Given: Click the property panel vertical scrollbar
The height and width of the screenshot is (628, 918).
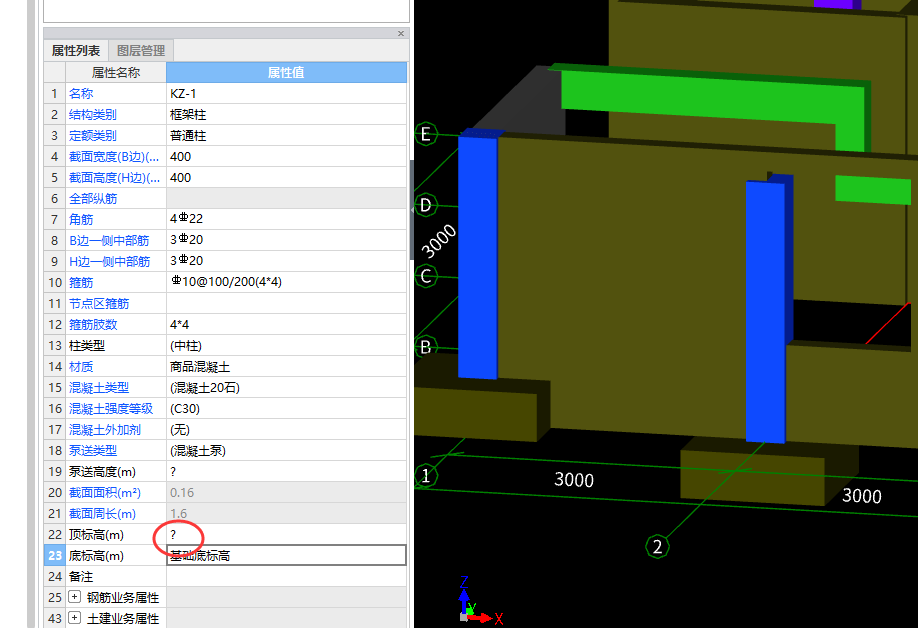Looking at the screenshot, I should point(412,211).
